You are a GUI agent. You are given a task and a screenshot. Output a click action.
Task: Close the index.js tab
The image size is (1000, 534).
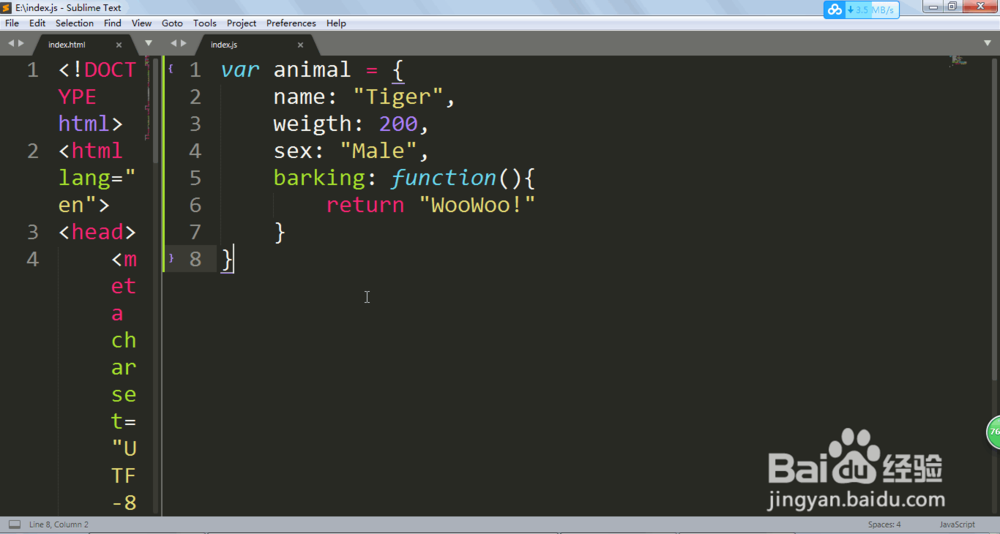tap(300, 45)
